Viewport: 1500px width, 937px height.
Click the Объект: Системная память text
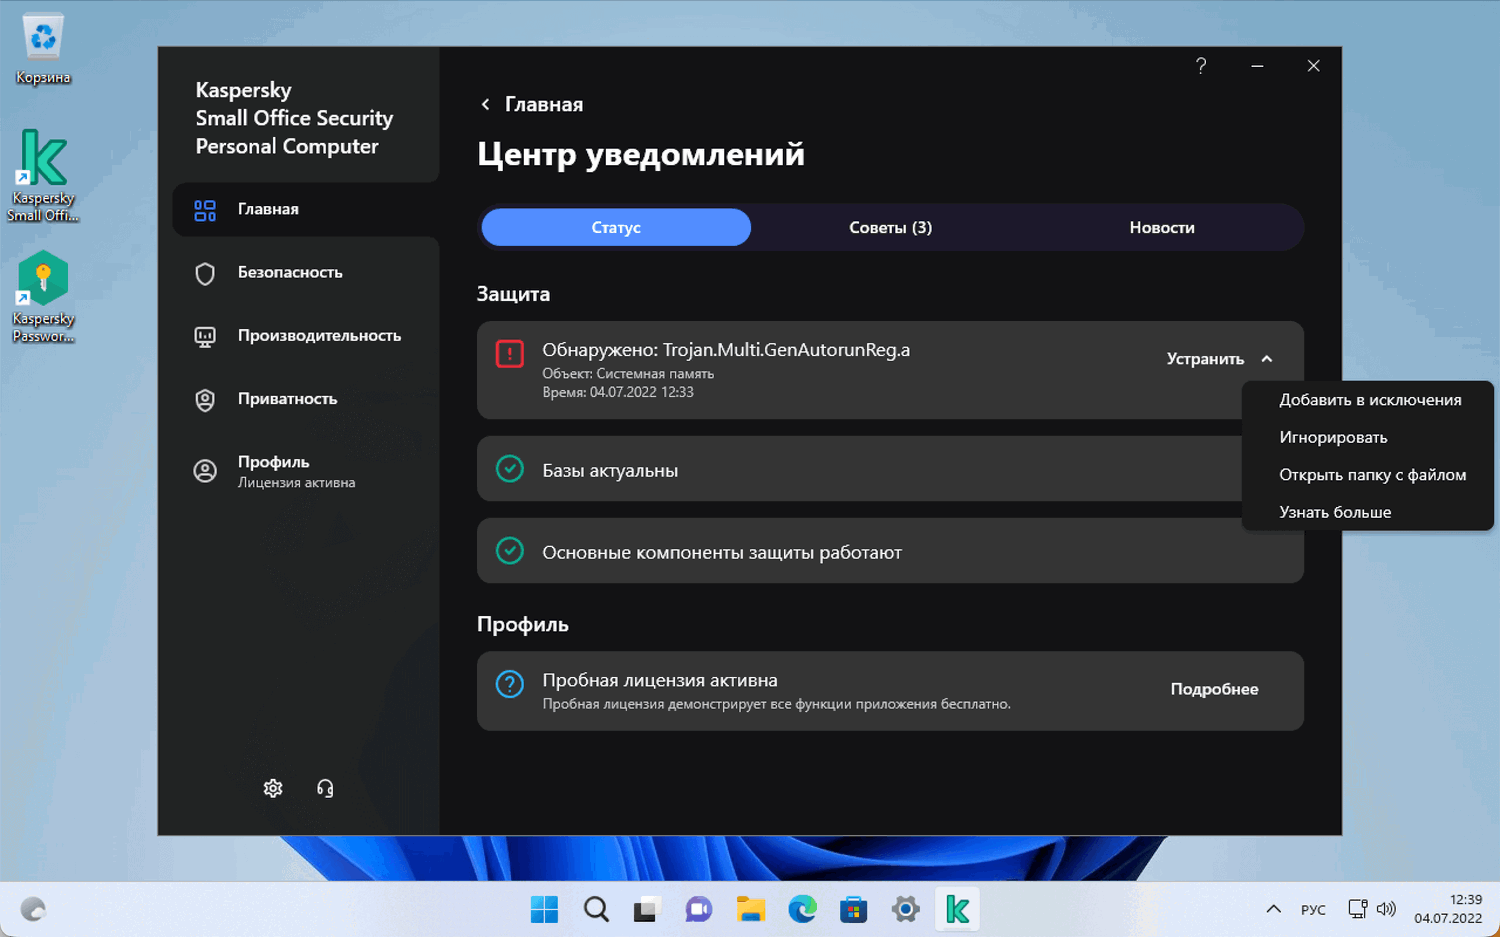click(x=628, y=374)
